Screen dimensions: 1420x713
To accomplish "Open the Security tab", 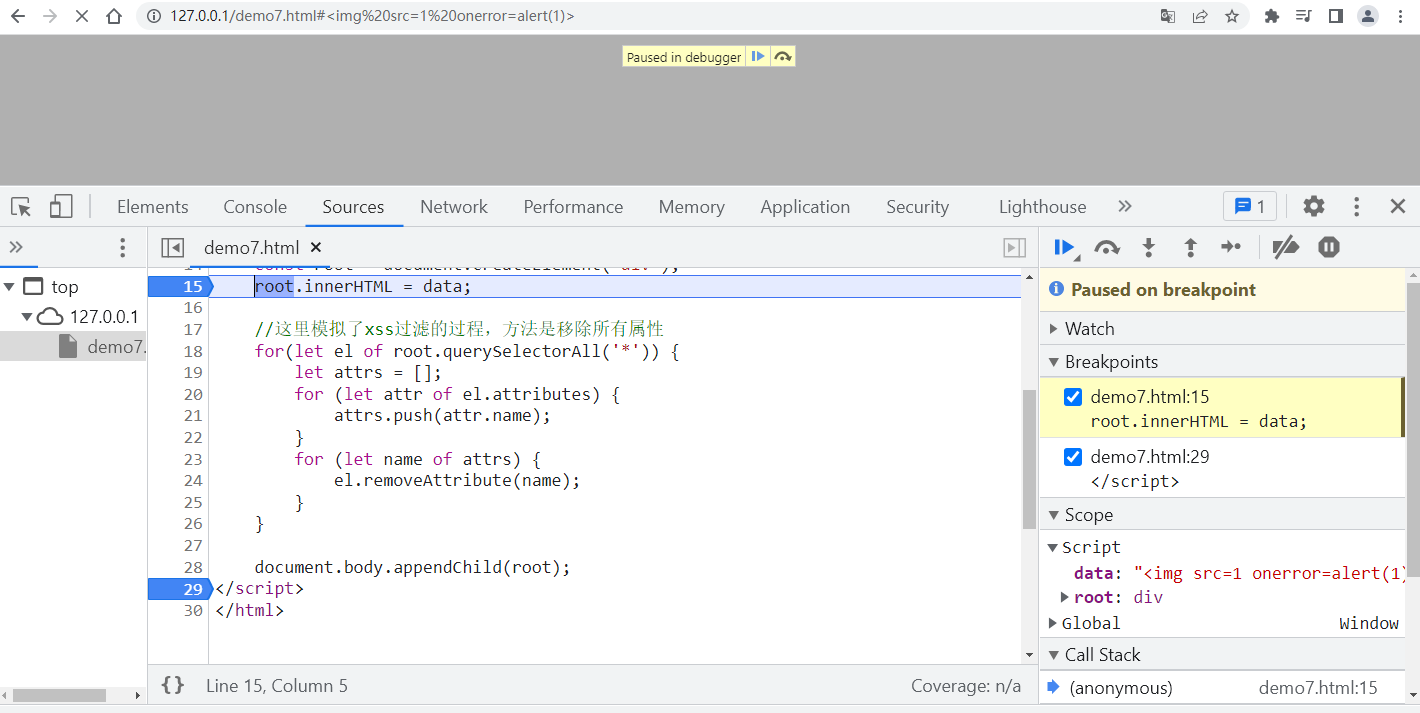I will click(917, 207).
